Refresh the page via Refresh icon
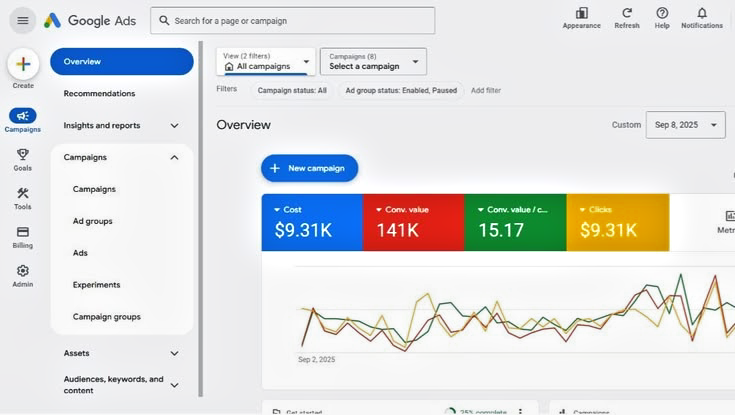Viewport: 735px width, 415px height. tap(627, 13)
